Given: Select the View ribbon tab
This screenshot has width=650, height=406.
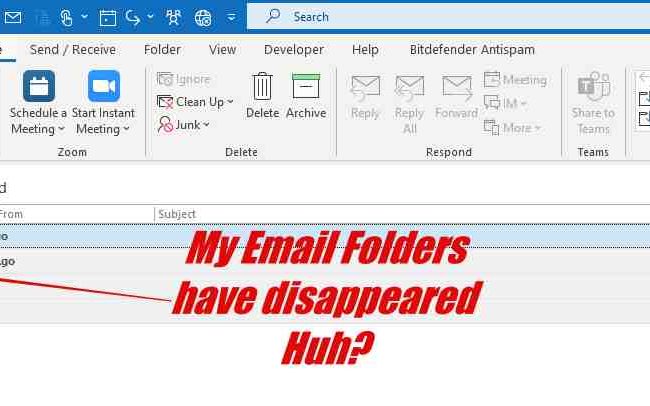Looking at the screenshot, I should point(222,50).
